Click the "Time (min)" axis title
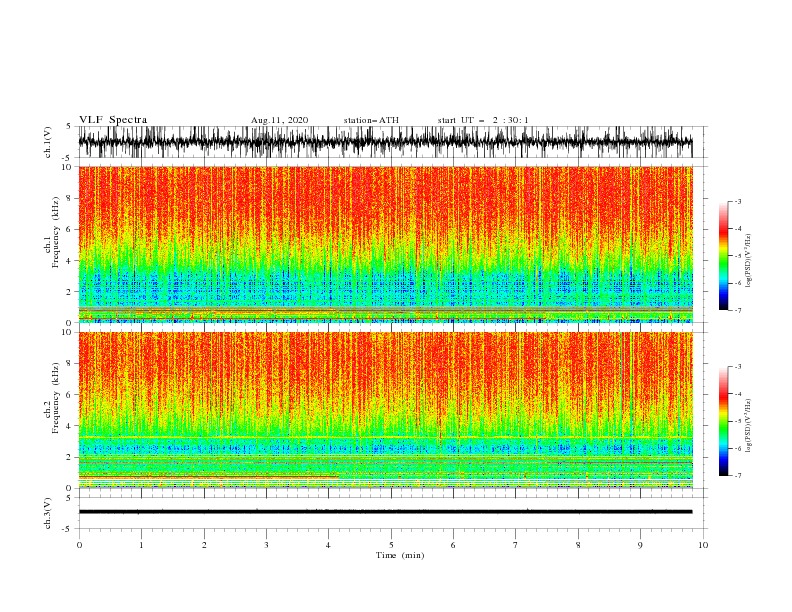Screen dimensions: 792x612 click(400, 555)
